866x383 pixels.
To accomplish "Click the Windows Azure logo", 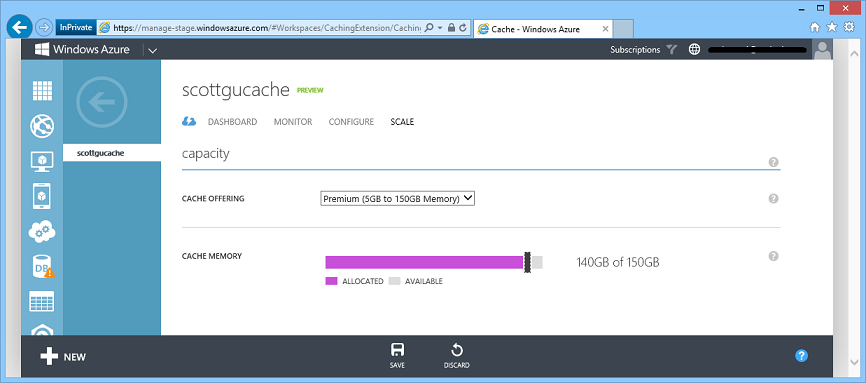I will [x=82, y=50].
